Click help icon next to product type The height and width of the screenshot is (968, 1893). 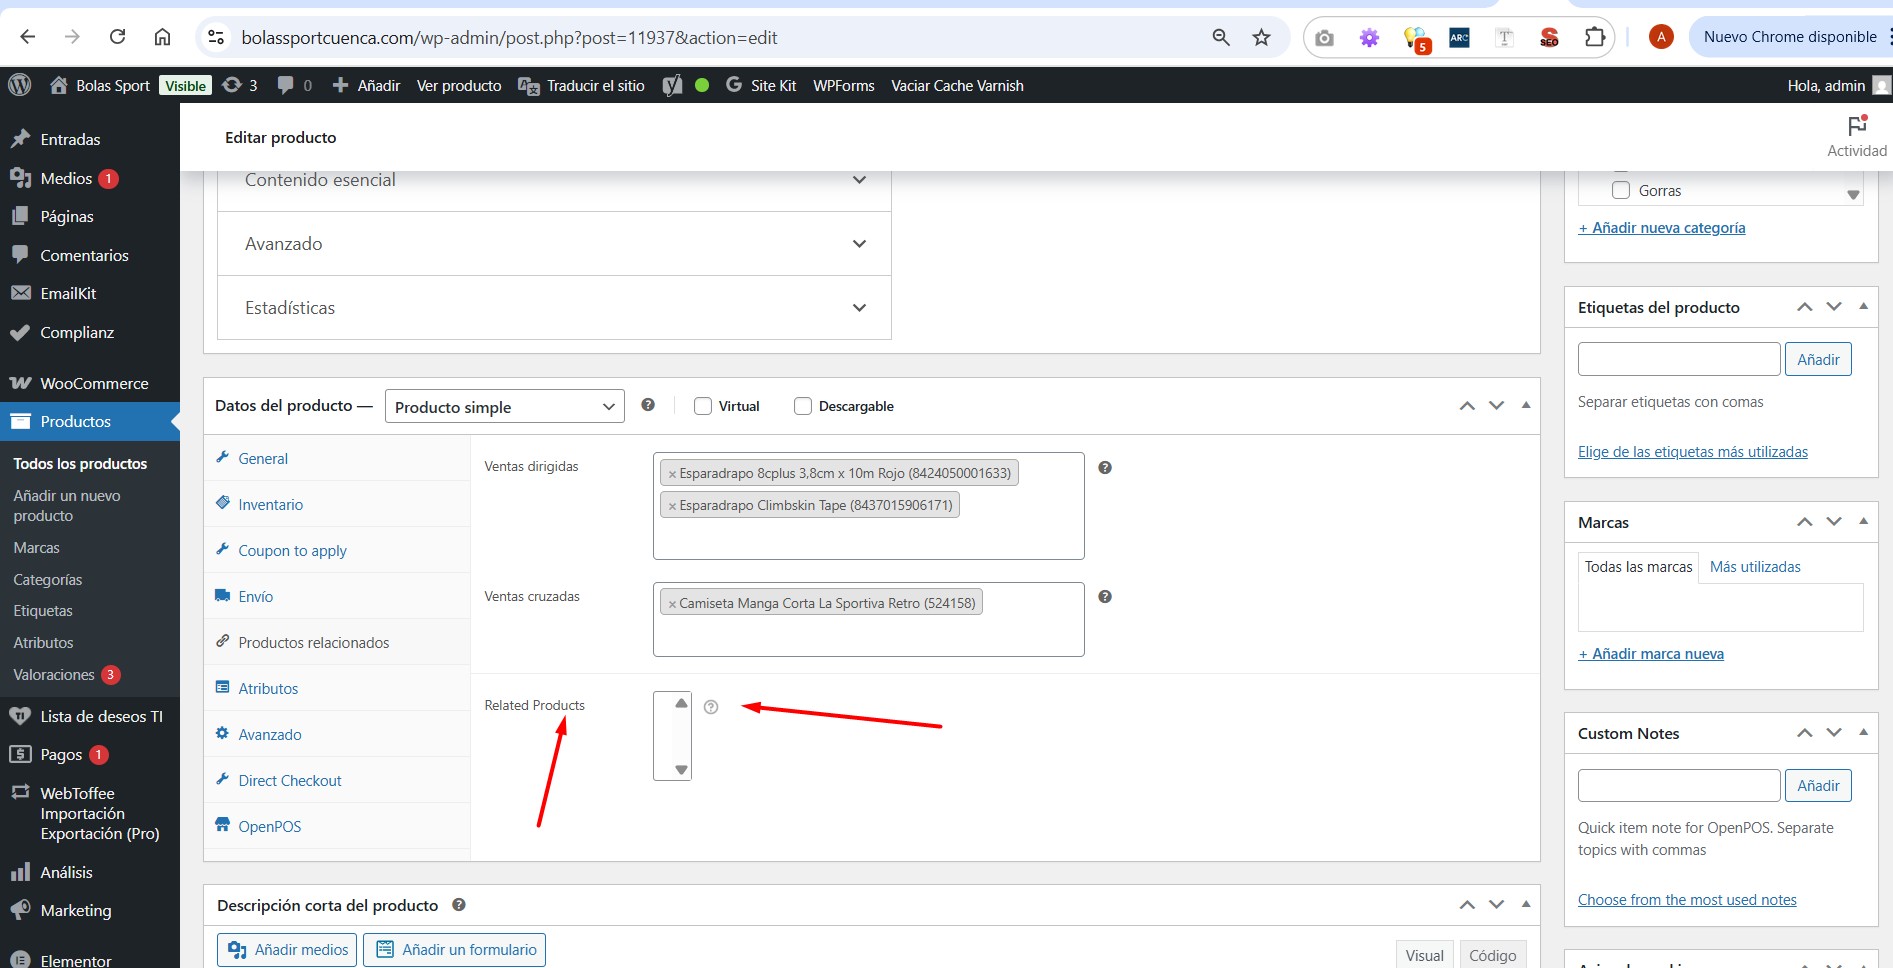point(648,405)
